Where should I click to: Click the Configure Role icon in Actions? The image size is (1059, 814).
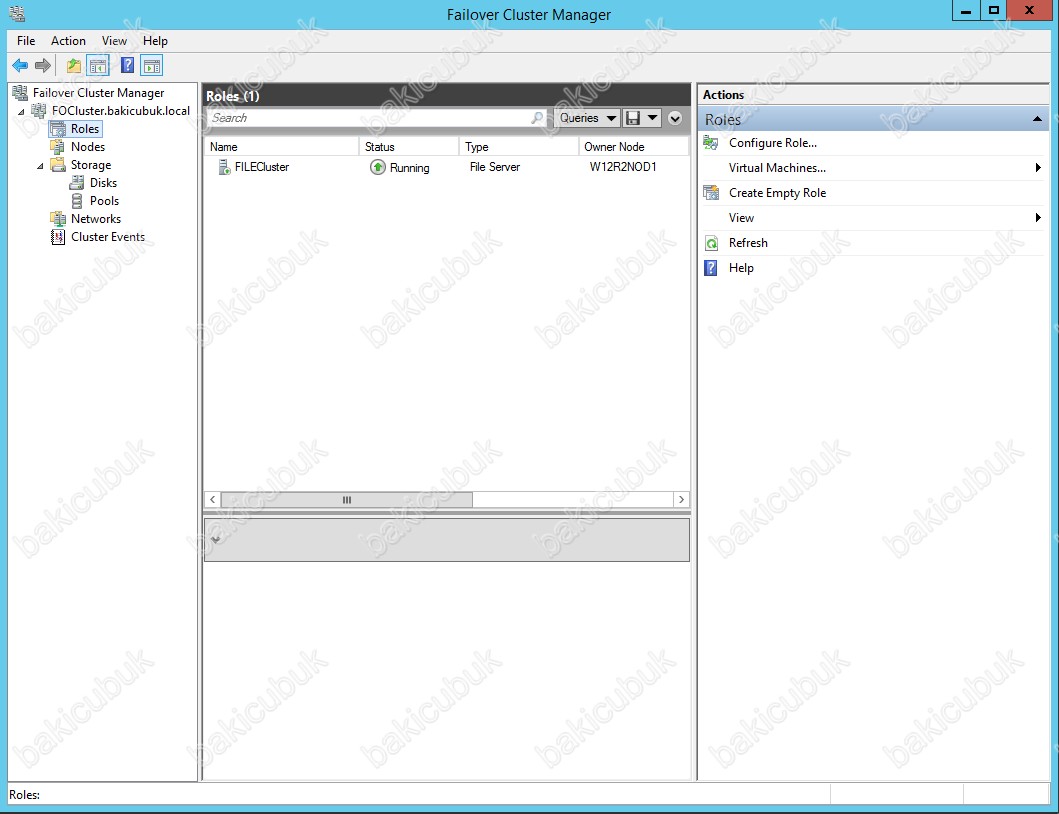coord(711,143)
